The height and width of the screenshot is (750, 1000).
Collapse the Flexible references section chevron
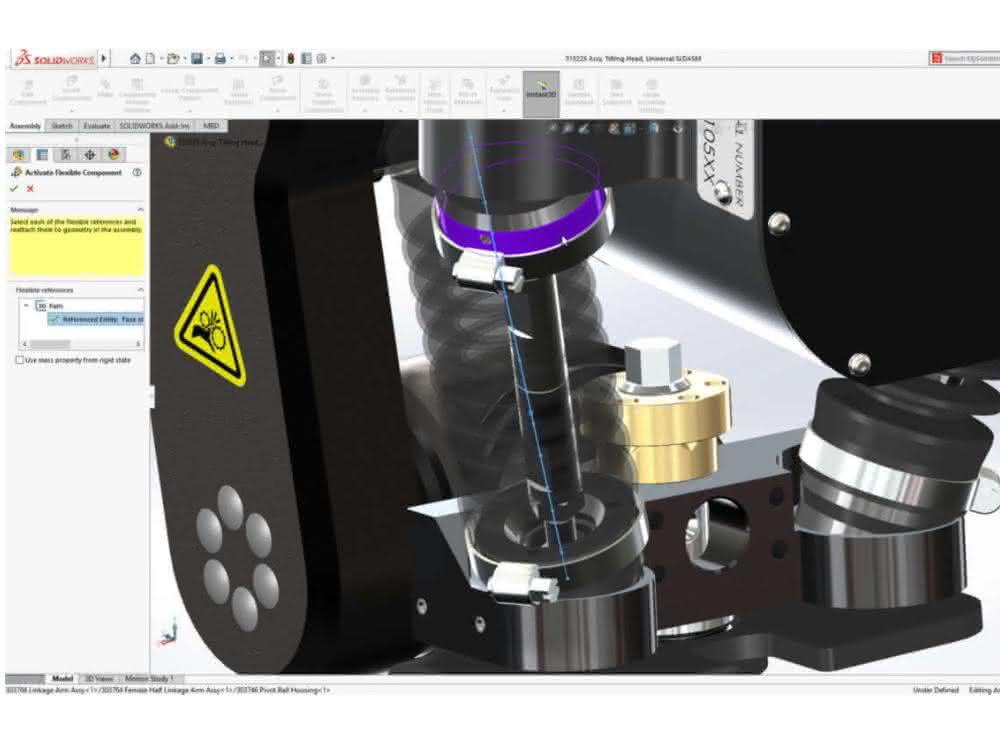coord(140,290)
